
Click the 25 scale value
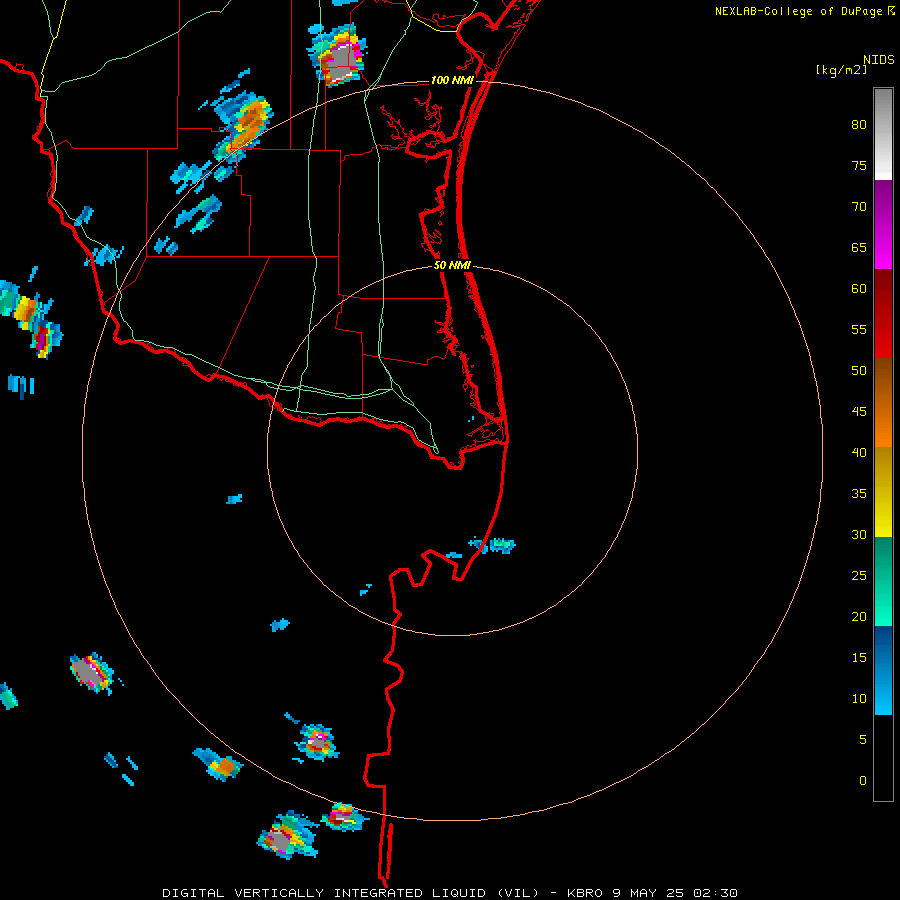pyautogui.click(x=859, y=576)
